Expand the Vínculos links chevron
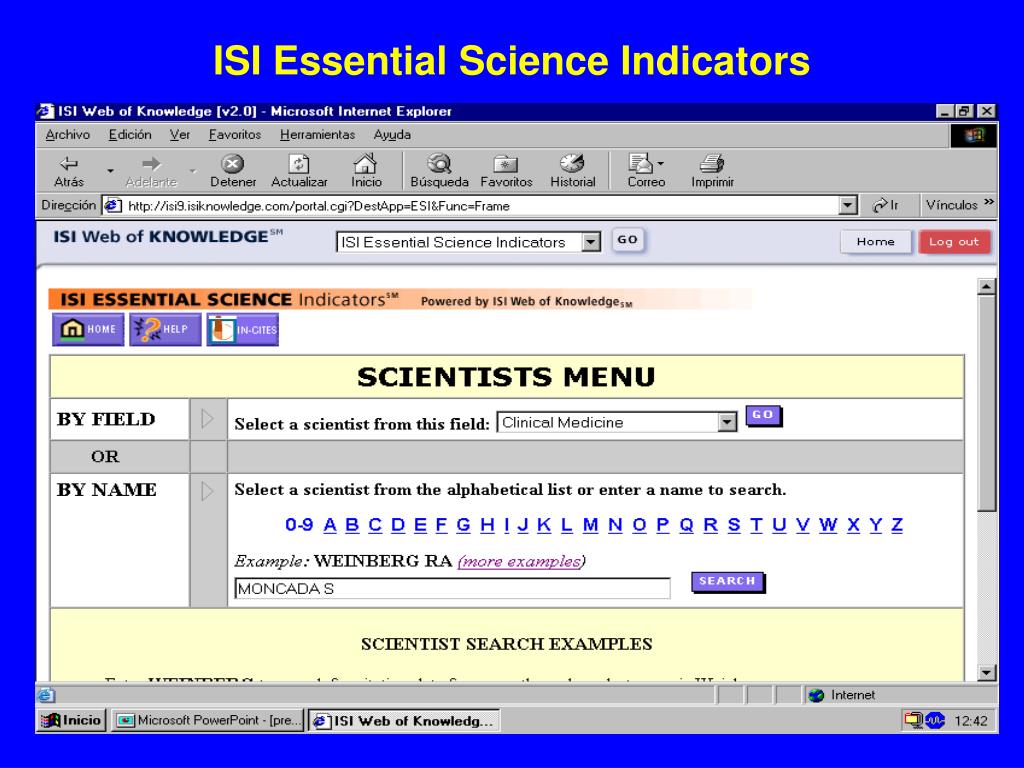Screen dimensions: 1024x768 tap(989, 202)
